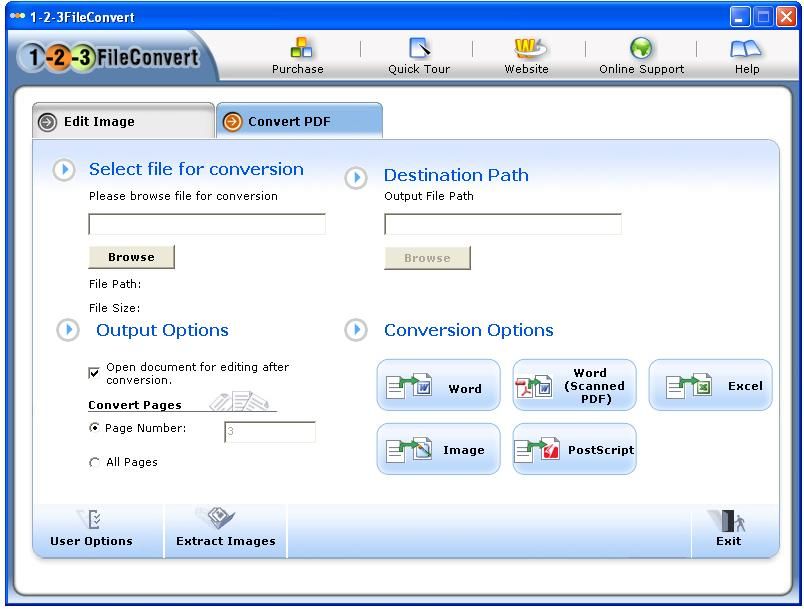
Task: Click the PostScript conversion icon
Action: click(x=537, y=450)
